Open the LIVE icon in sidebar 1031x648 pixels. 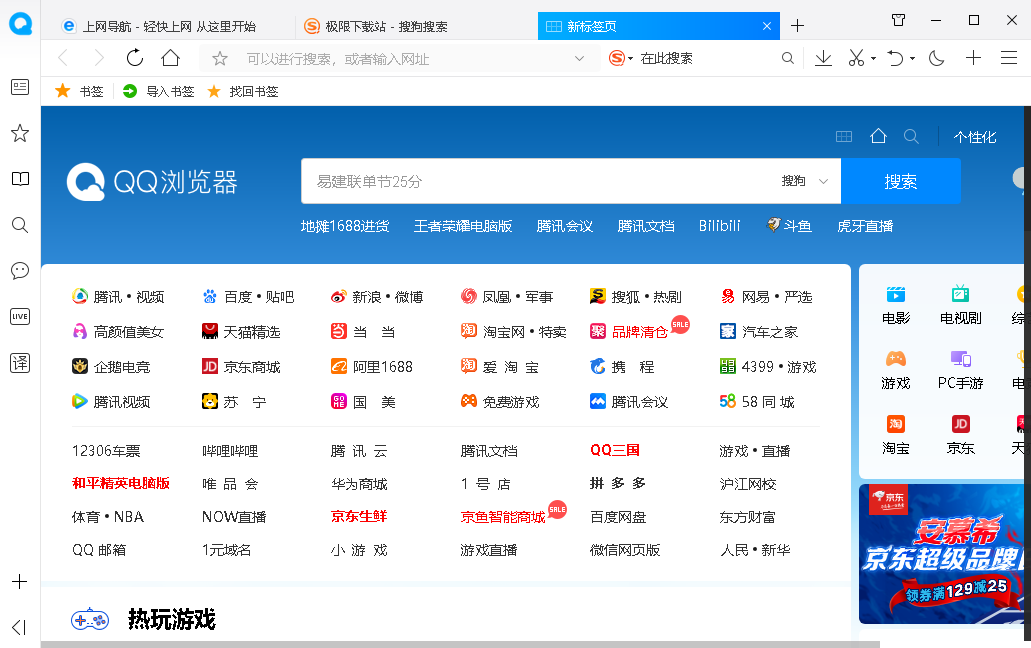click(20, 317)
